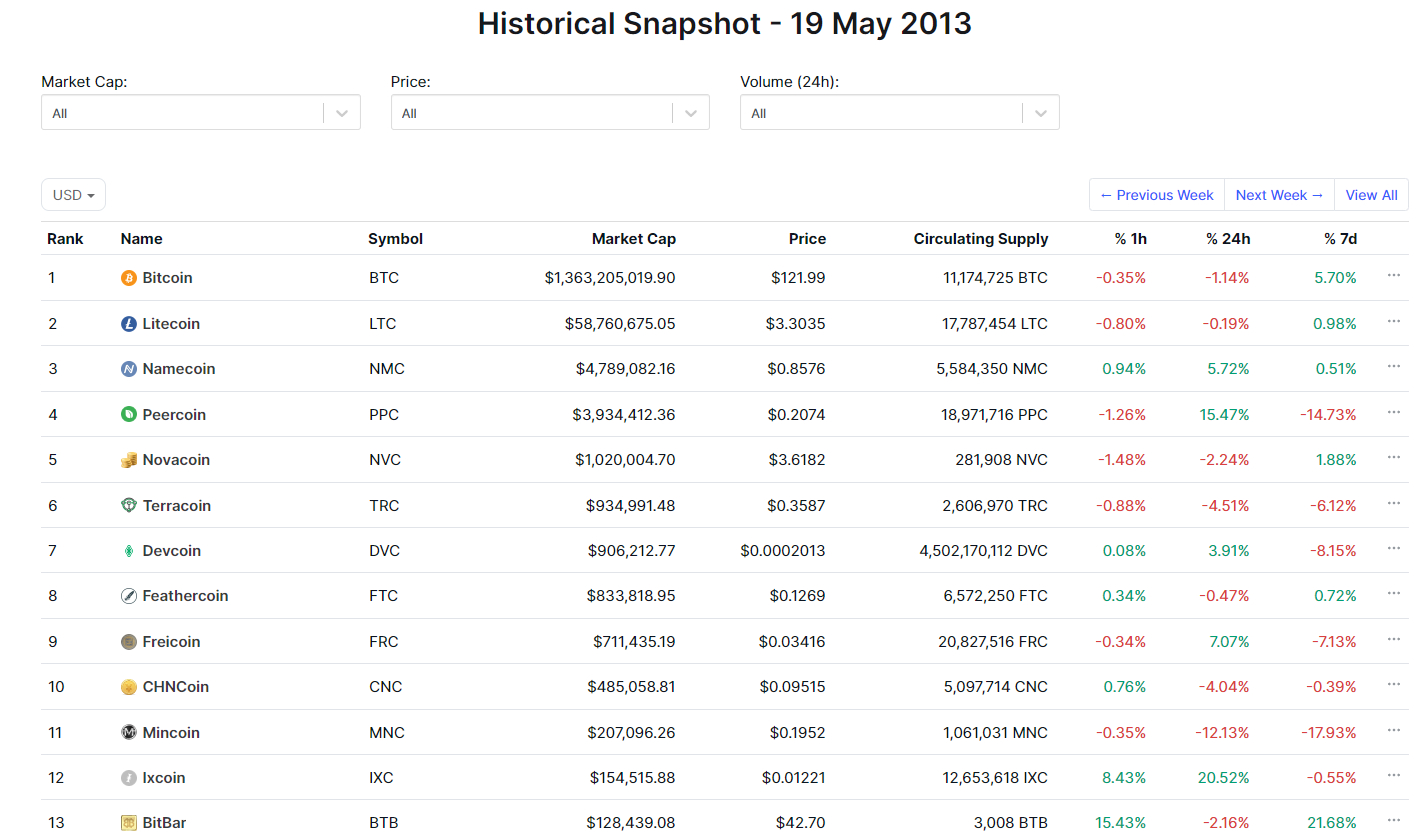Click Bitcoin price $121.99
The image size is (1419, 840).
tap(798, 278)
